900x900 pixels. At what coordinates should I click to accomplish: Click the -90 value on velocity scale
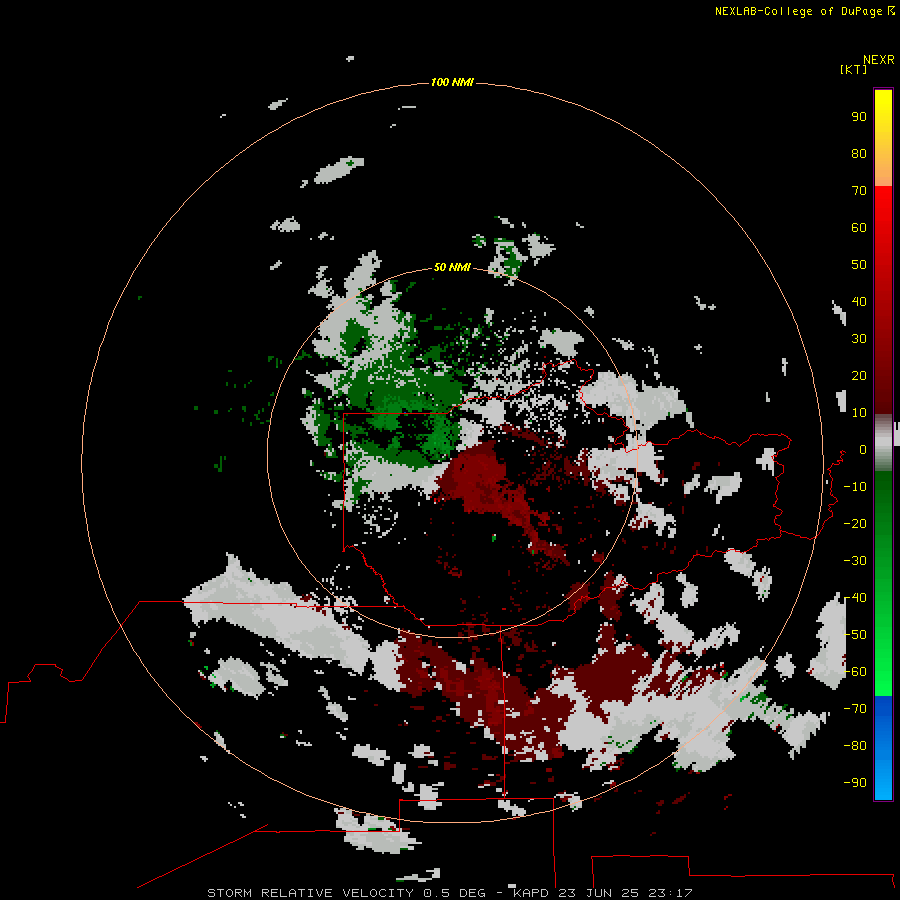point(855,783)
